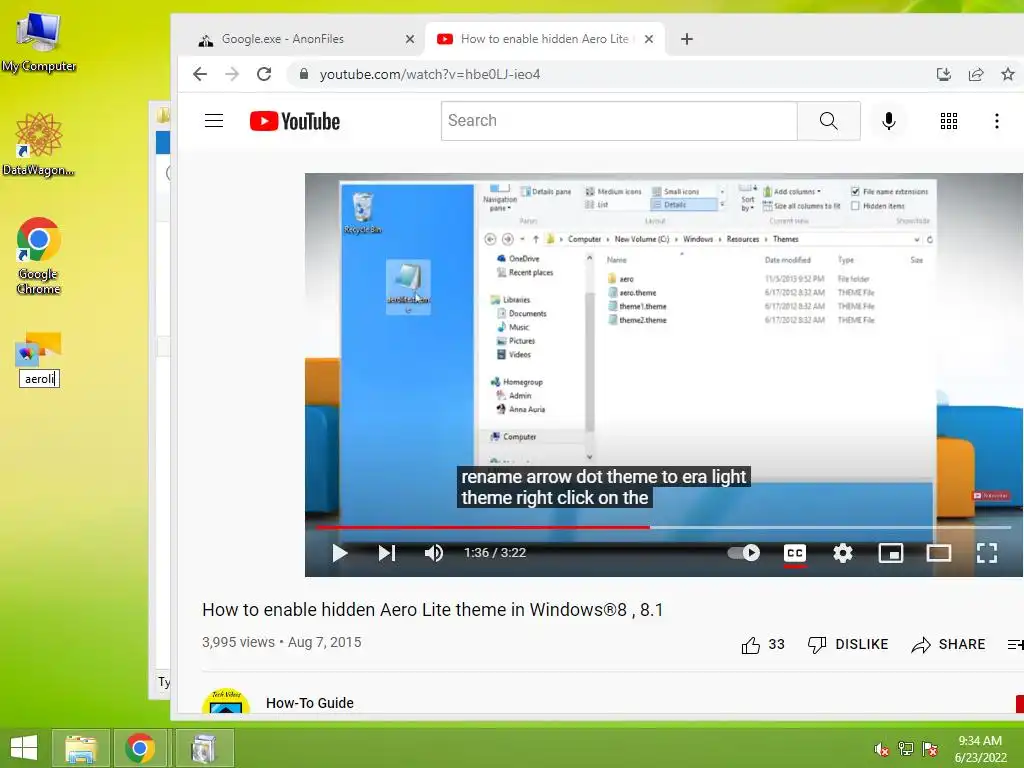Click the address bar URL
Image resolution: width=1024 pixels, height=768 pixels.
click(x=429, y=74)
